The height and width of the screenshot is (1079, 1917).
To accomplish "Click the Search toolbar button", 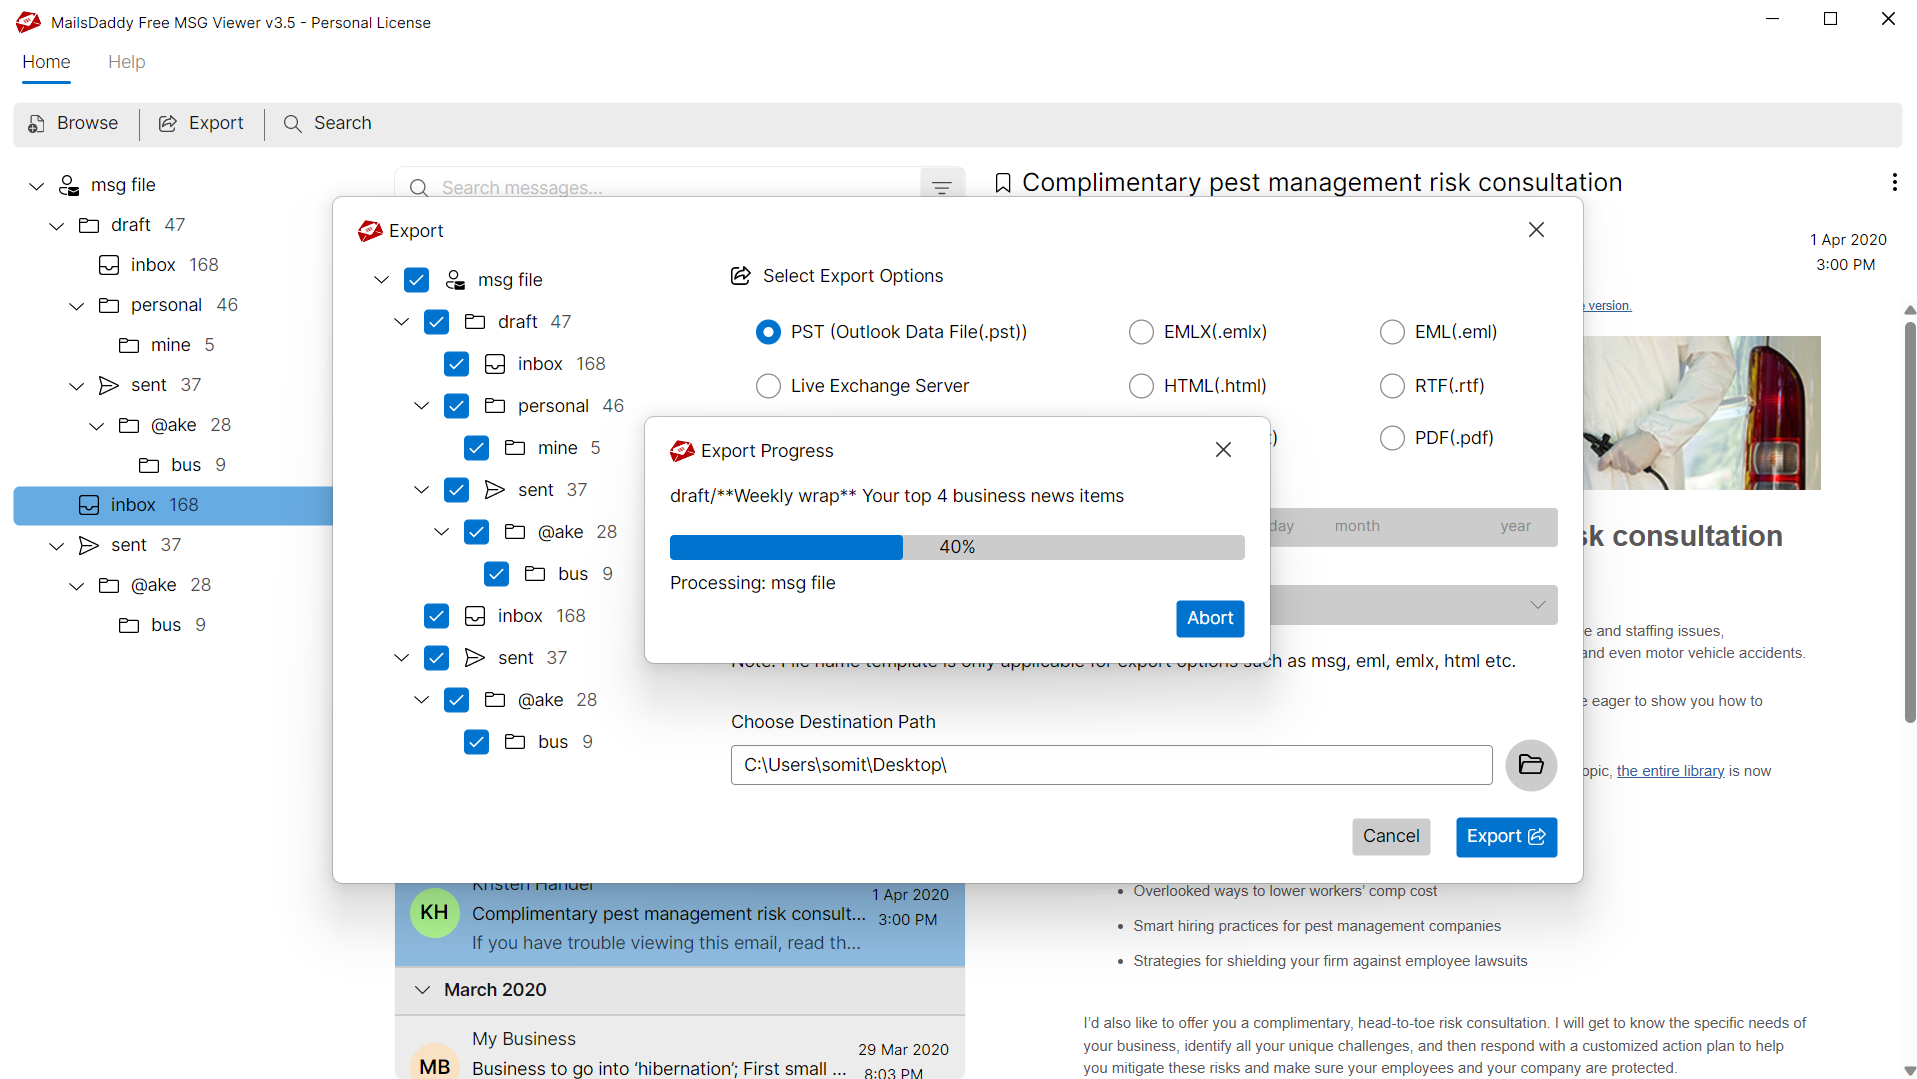I will [327, 123].
